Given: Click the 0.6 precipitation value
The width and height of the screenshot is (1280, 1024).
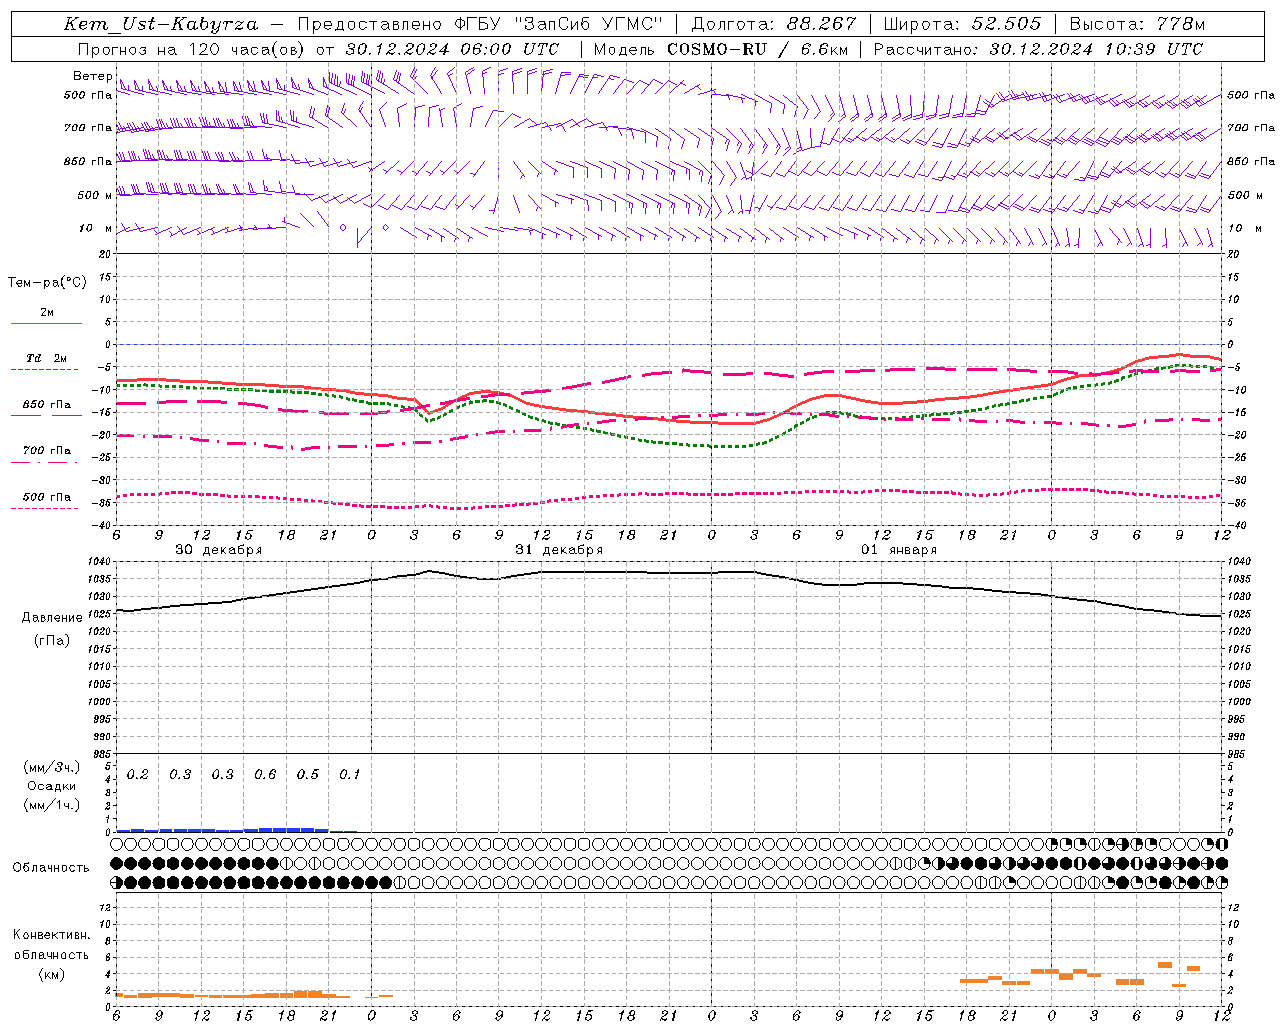Looking at the screenshot, I should [x=265, y=775].
